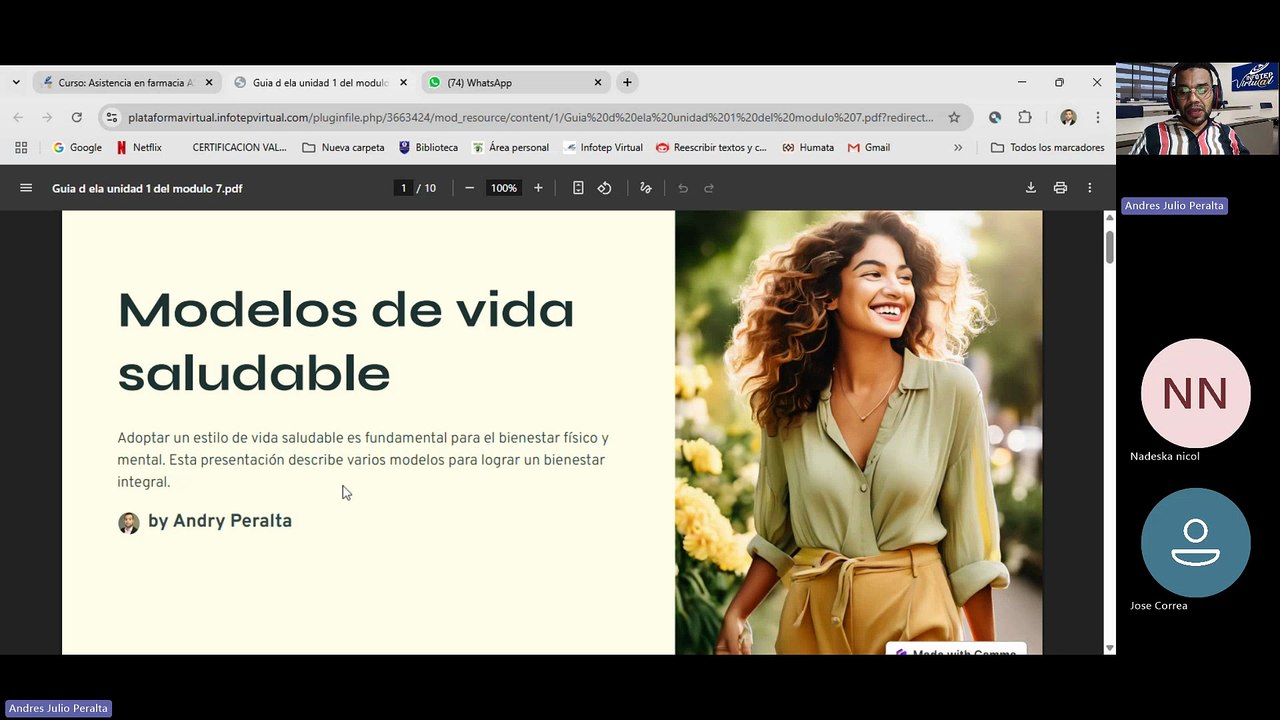Open the Reescribir textos bookmark
This screenshot has width=1280, height=720.
click(711, 147)
